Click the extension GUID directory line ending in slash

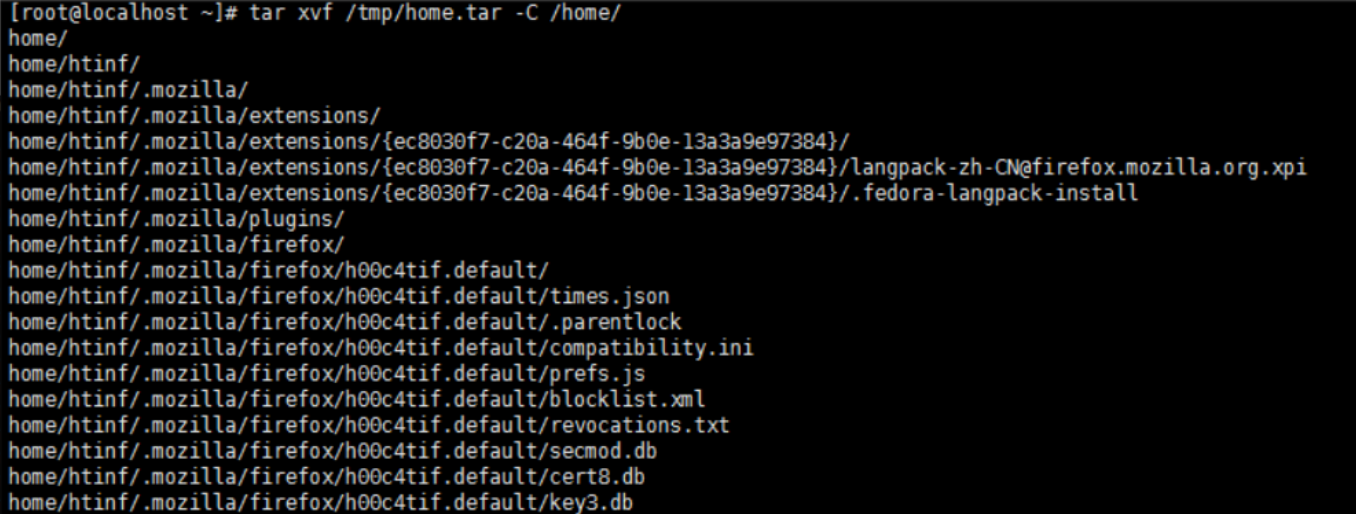[430, 141]
